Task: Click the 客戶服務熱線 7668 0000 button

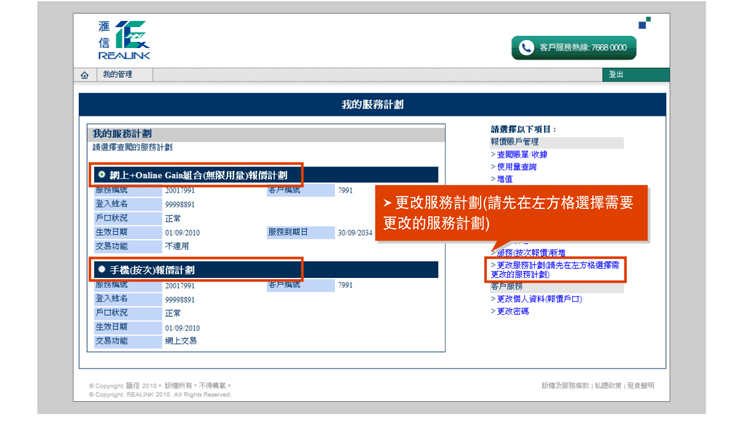Action: coord(574,47)
